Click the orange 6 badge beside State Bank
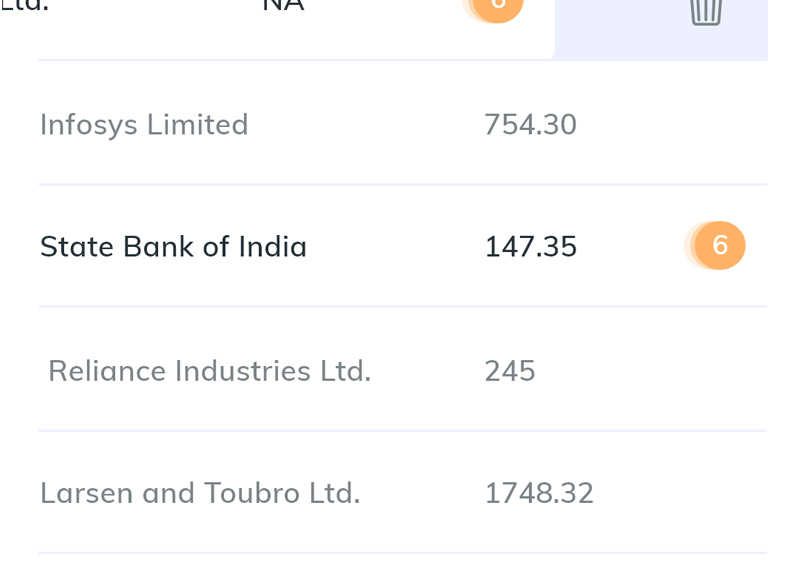The width and height of the screenshot is (800, 576). pos(719,245)
